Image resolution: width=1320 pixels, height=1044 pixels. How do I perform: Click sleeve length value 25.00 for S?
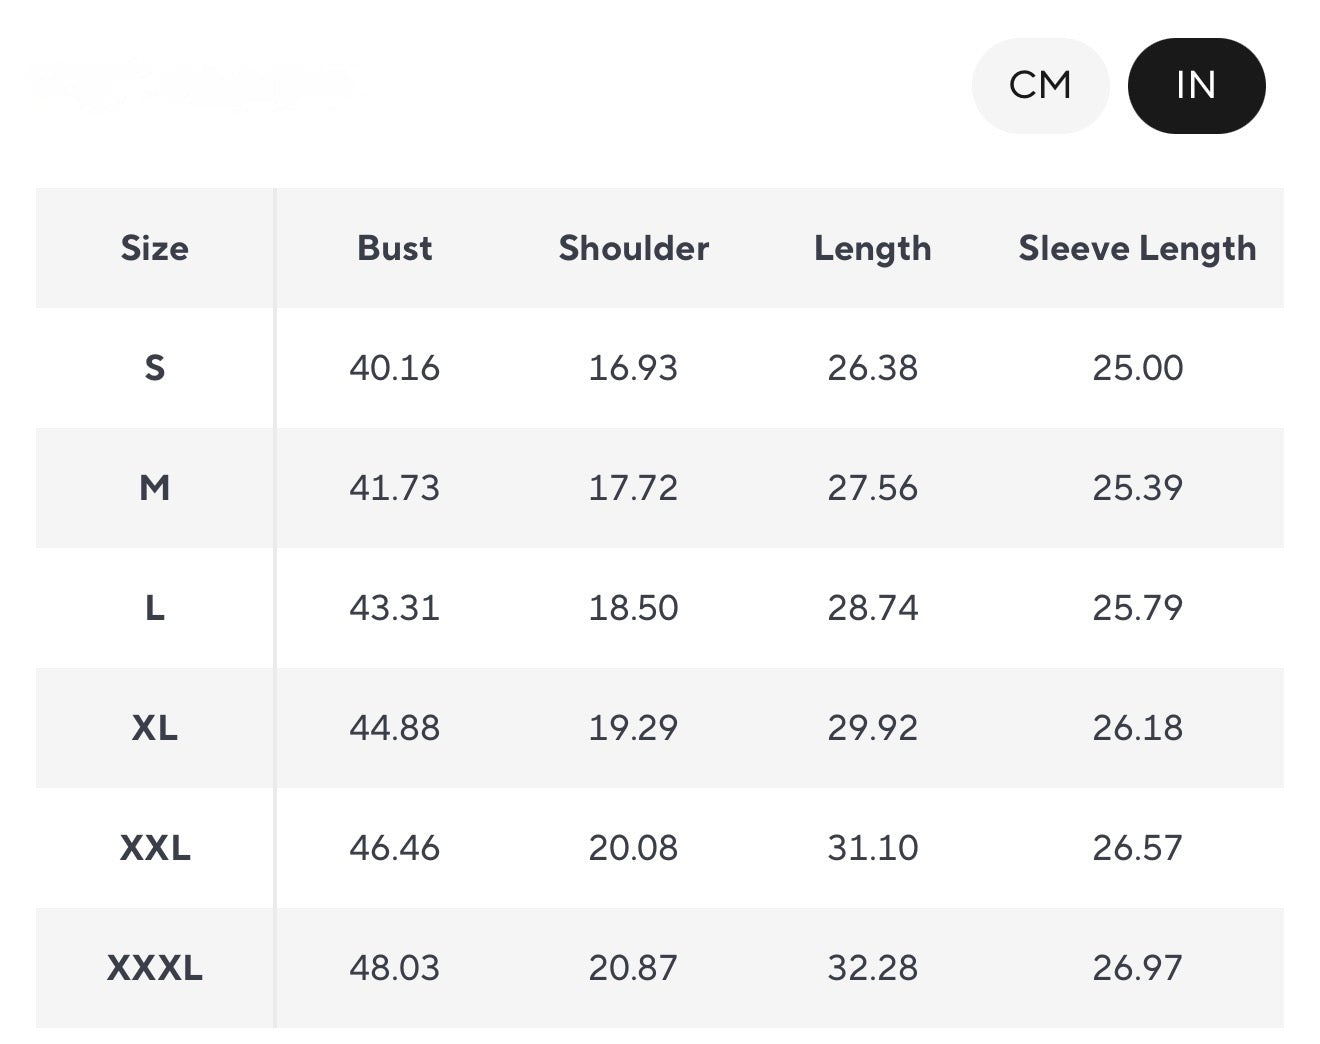point(1137,368)
